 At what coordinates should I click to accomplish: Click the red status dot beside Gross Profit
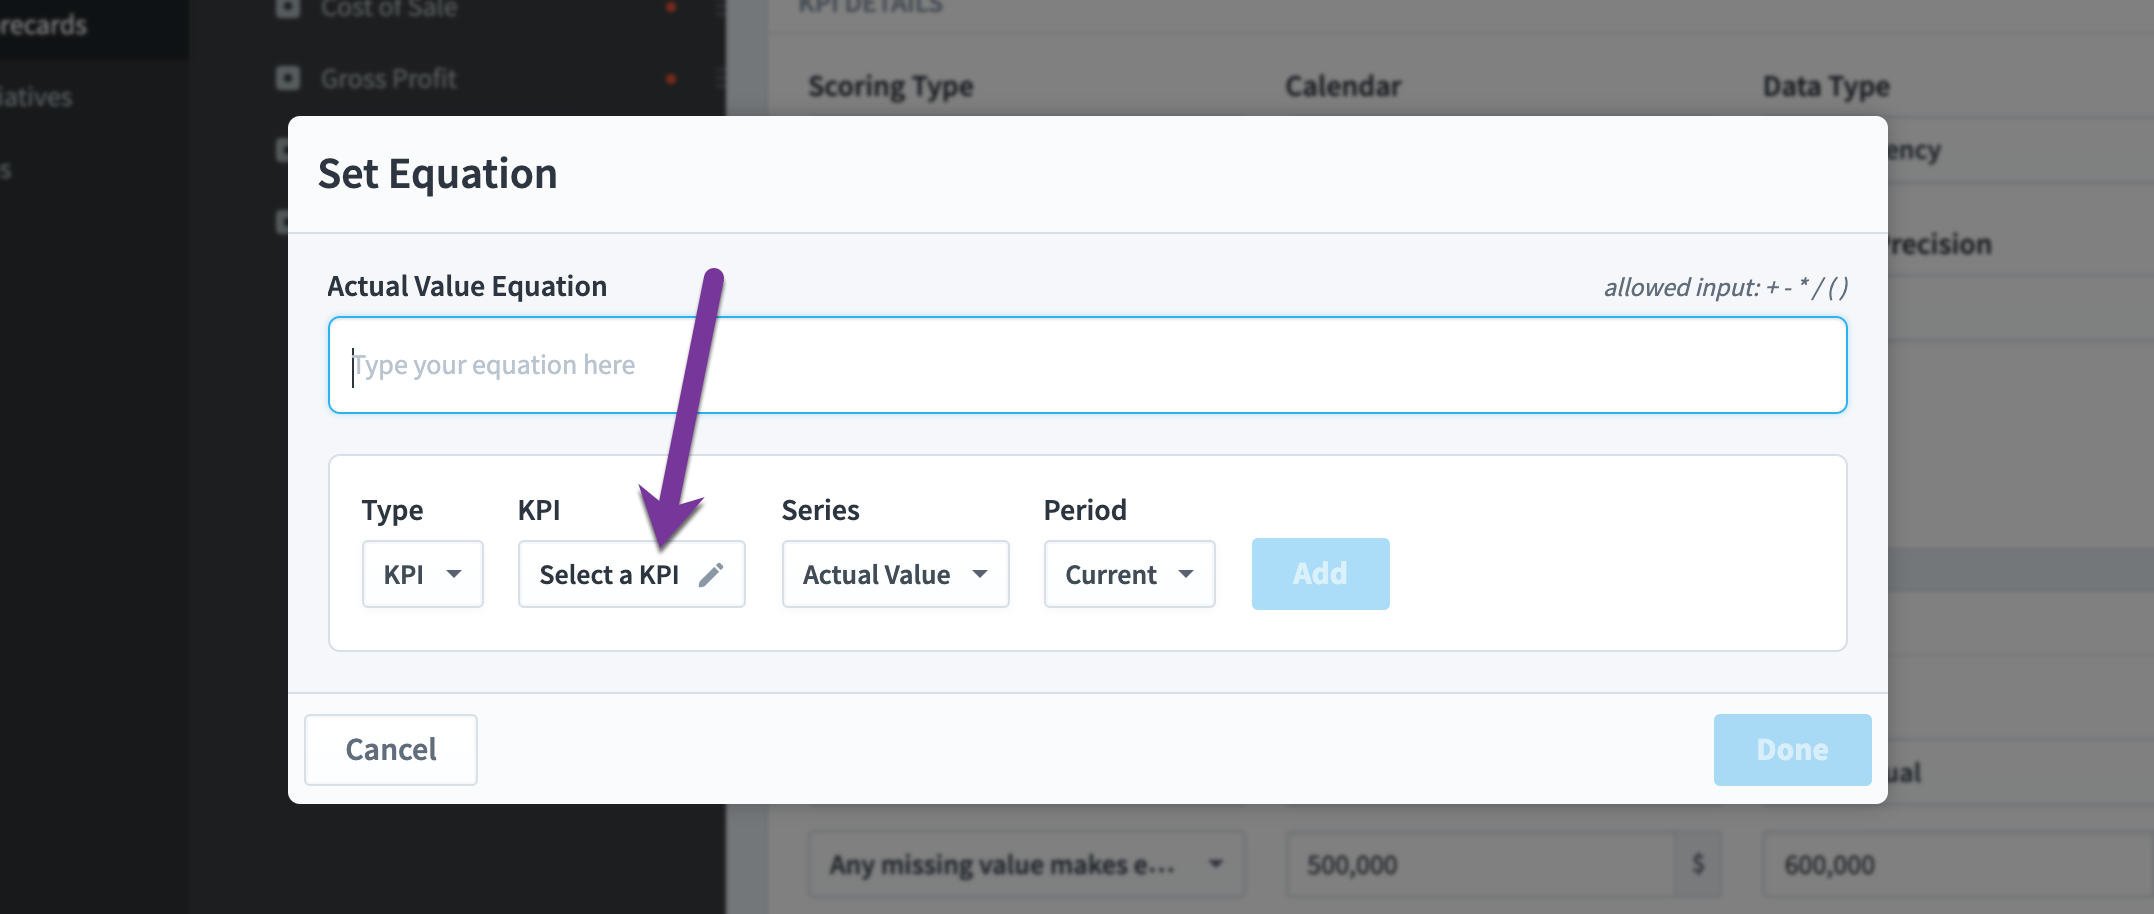click(x=671, y=79)
